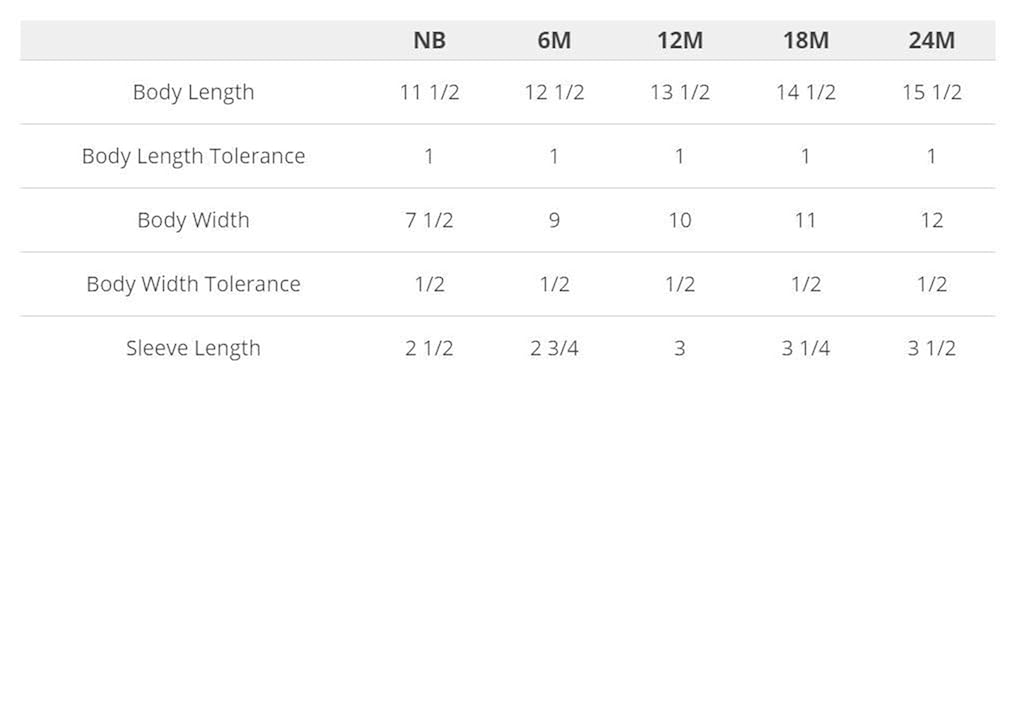The width and height of the screenshot is (1021, 717).
Task: Select the Body Width Tolerance row label
Action: click(193, 284)
